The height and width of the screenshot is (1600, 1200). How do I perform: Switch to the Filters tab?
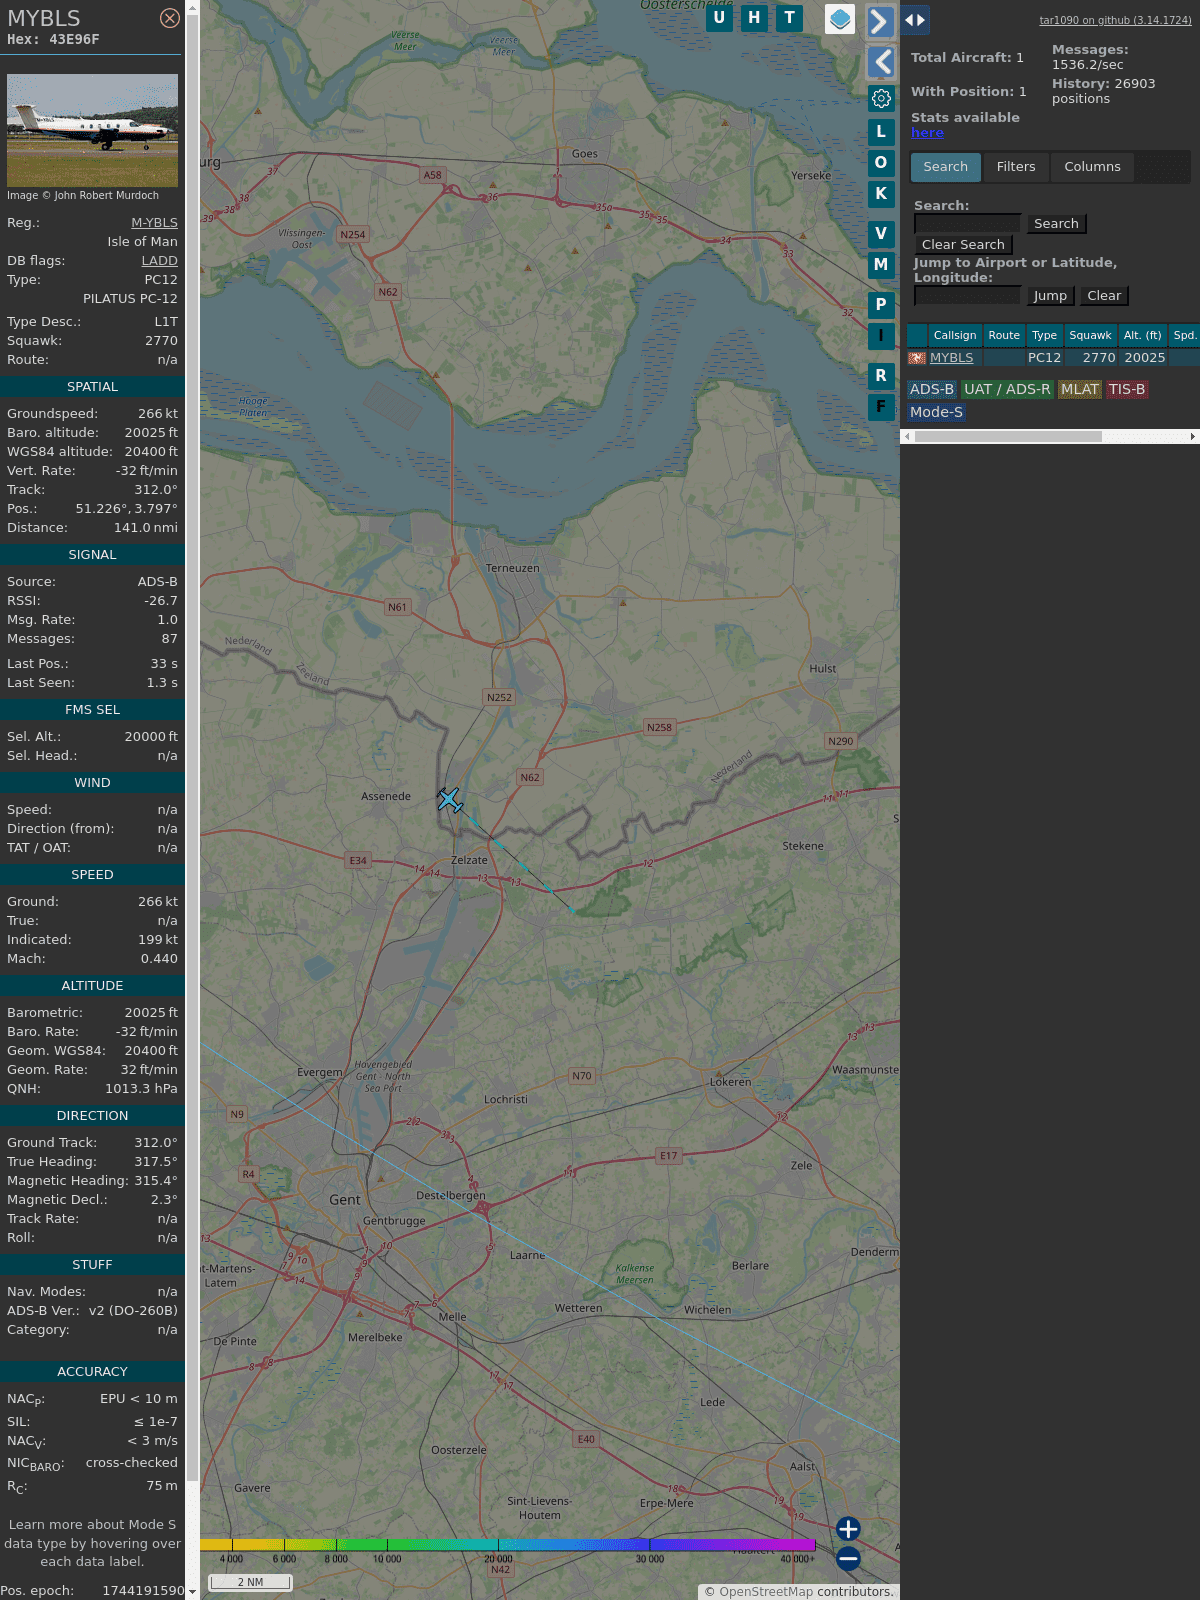[1015, 167]
